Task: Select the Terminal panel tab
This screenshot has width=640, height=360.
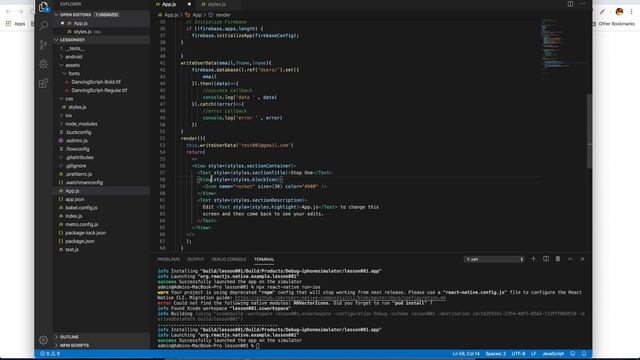Action: click(x=264, y=259)
